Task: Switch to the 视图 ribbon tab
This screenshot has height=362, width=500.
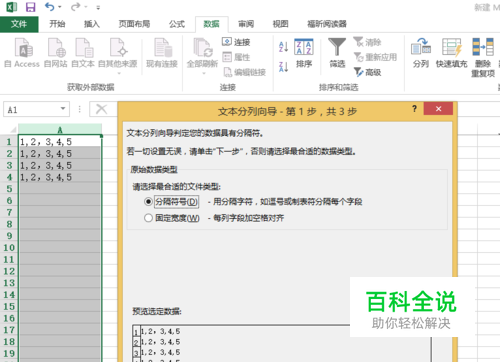Action: pos(280,24)
